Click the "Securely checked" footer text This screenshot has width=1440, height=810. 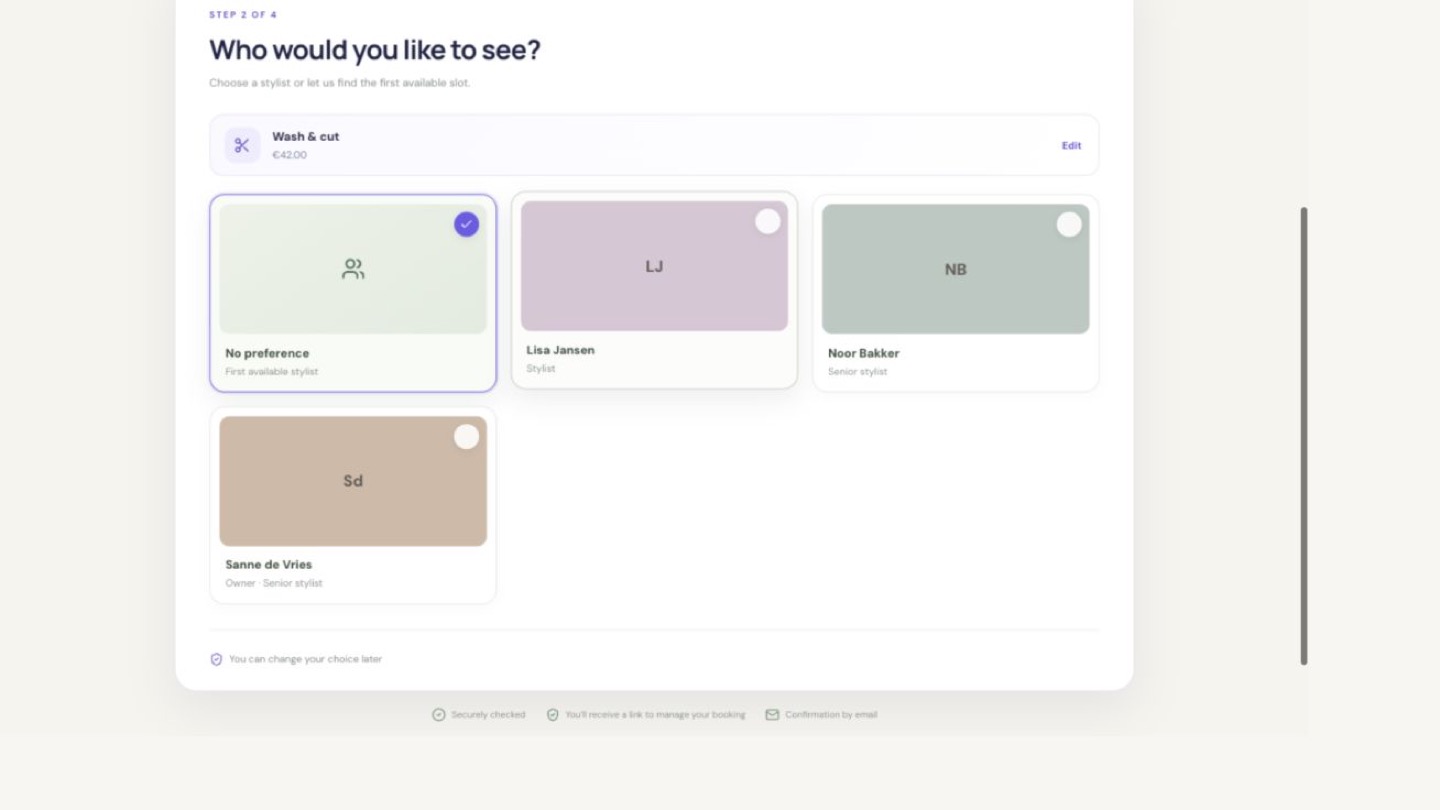point(488,715)
